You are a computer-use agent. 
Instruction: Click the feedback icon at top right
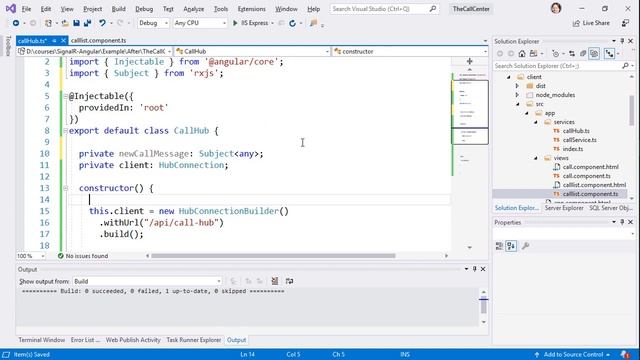(x=625, y=23)
